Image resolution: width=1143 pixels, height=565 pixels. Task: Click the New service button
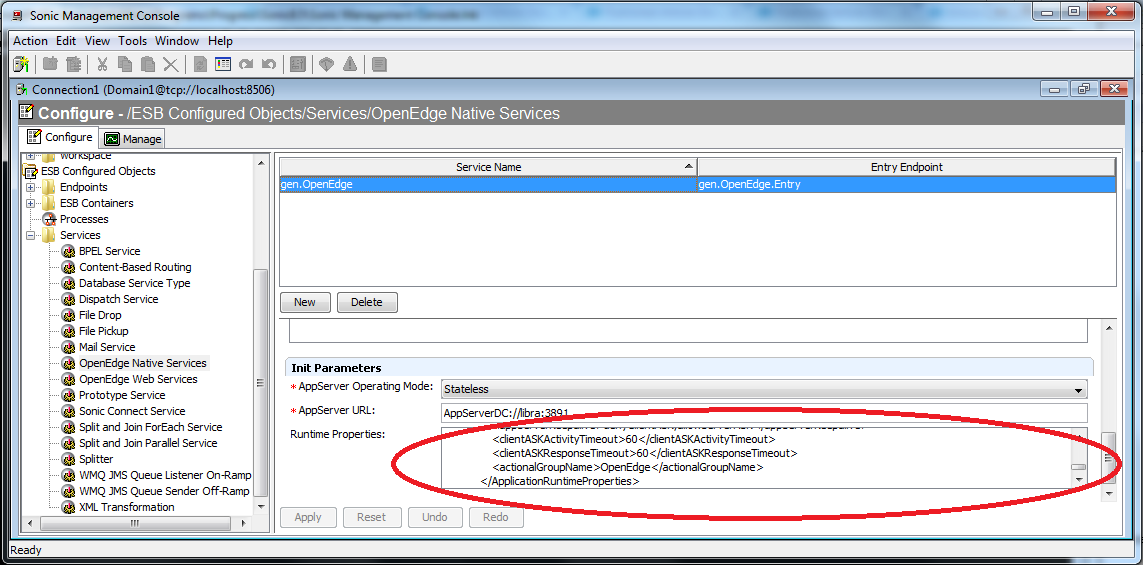[305, 302]
